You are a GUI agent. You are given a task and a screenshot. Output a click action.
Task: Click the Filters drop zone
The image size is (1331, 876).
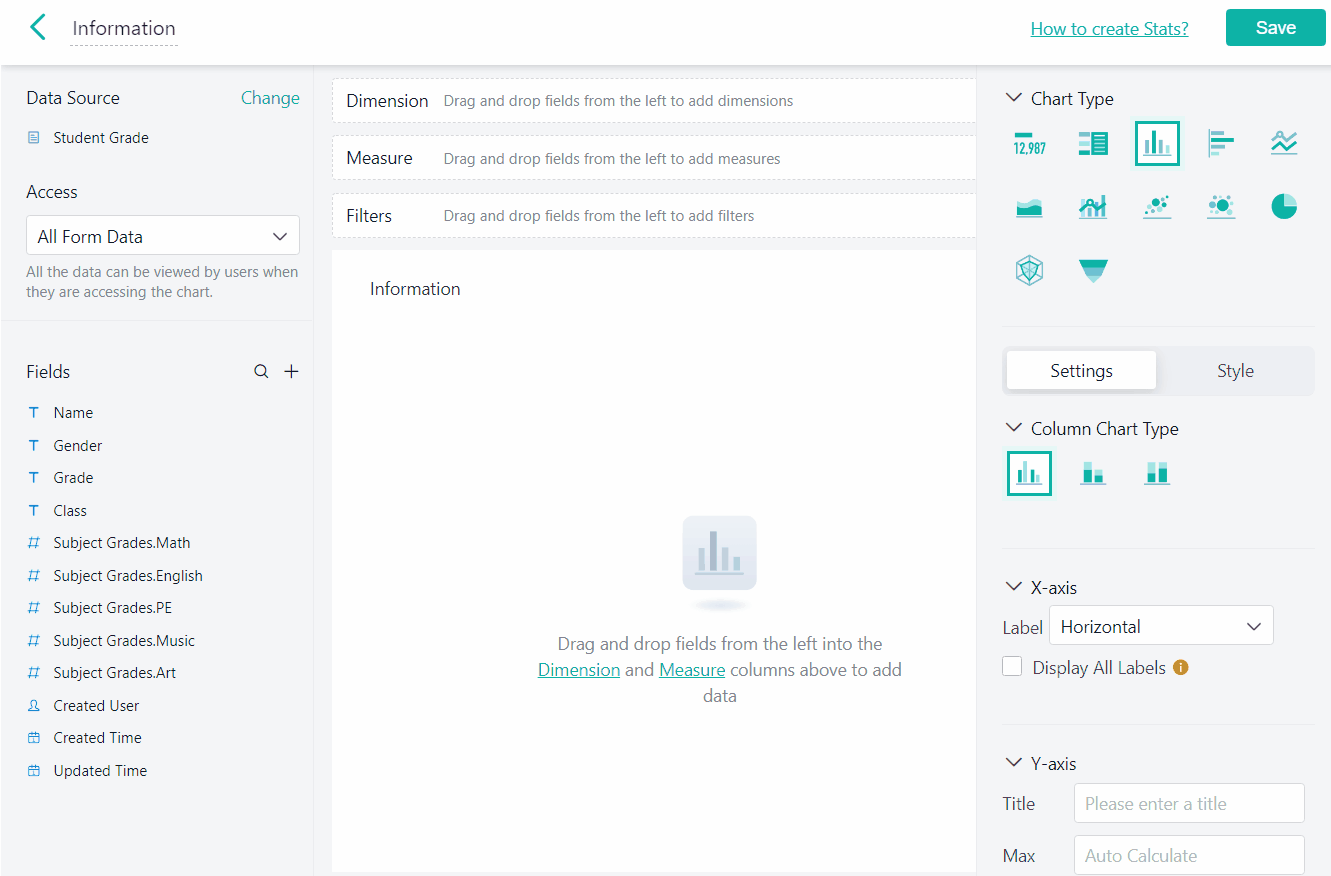point(654,215)
